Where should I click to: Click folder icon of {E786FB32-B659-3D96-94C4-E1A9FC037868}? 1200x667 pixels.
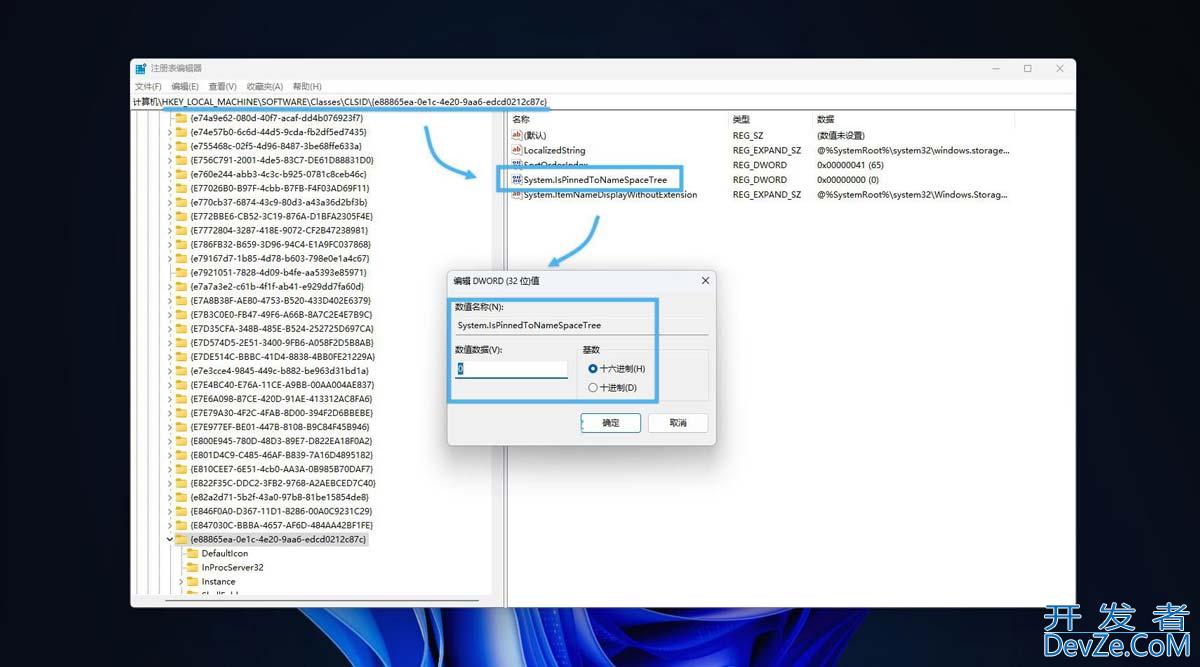pyautogui.click(x=181, y=244)
